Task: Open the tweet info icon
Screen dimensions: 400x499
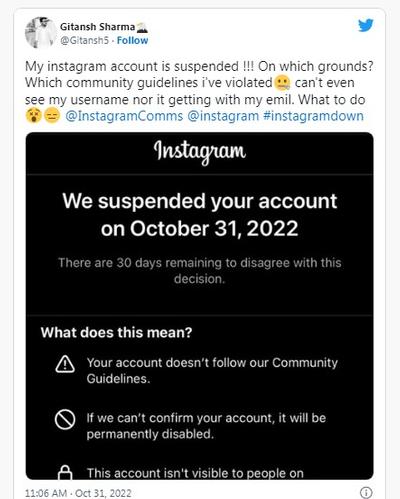Action: point(366,492)
